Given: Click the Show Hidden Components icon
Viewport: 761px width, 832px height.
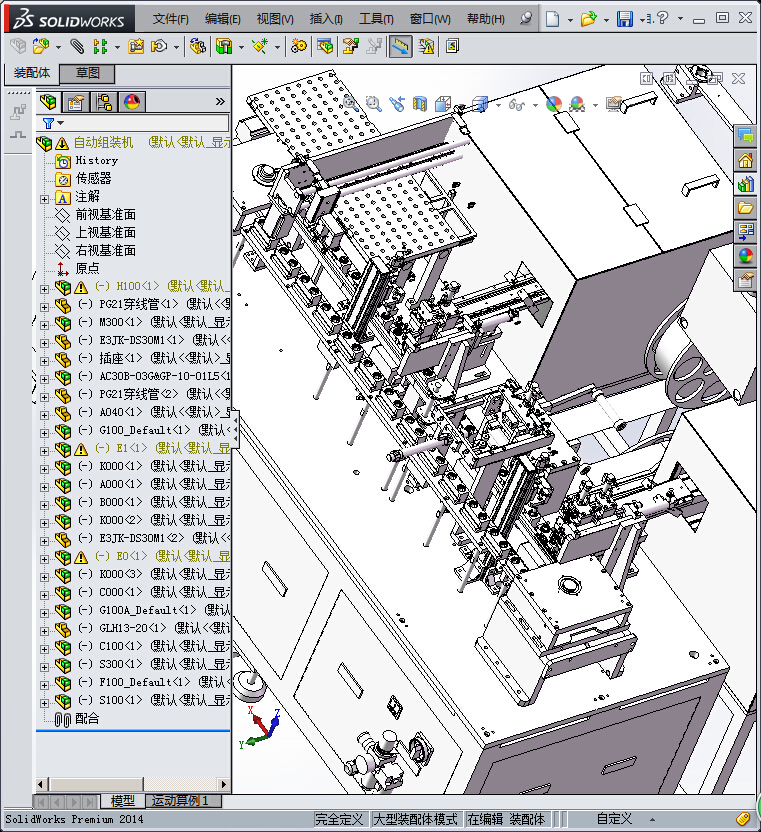Looking at the screenshot, I should pos(197,47).
